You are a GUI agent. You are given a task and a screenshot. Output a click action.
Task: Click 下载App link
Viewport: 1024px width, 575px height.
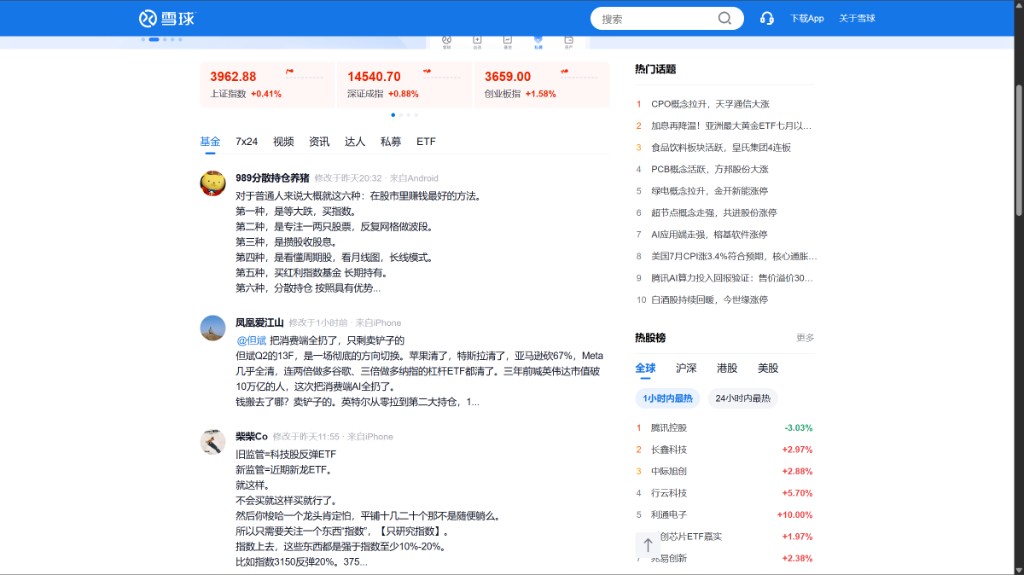point(807,18)
